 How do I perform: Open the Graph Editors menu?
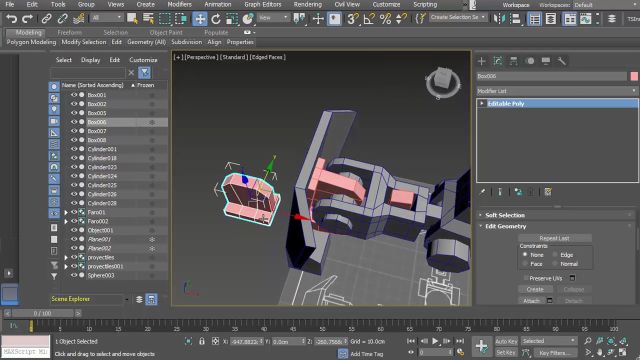point(262,4)
